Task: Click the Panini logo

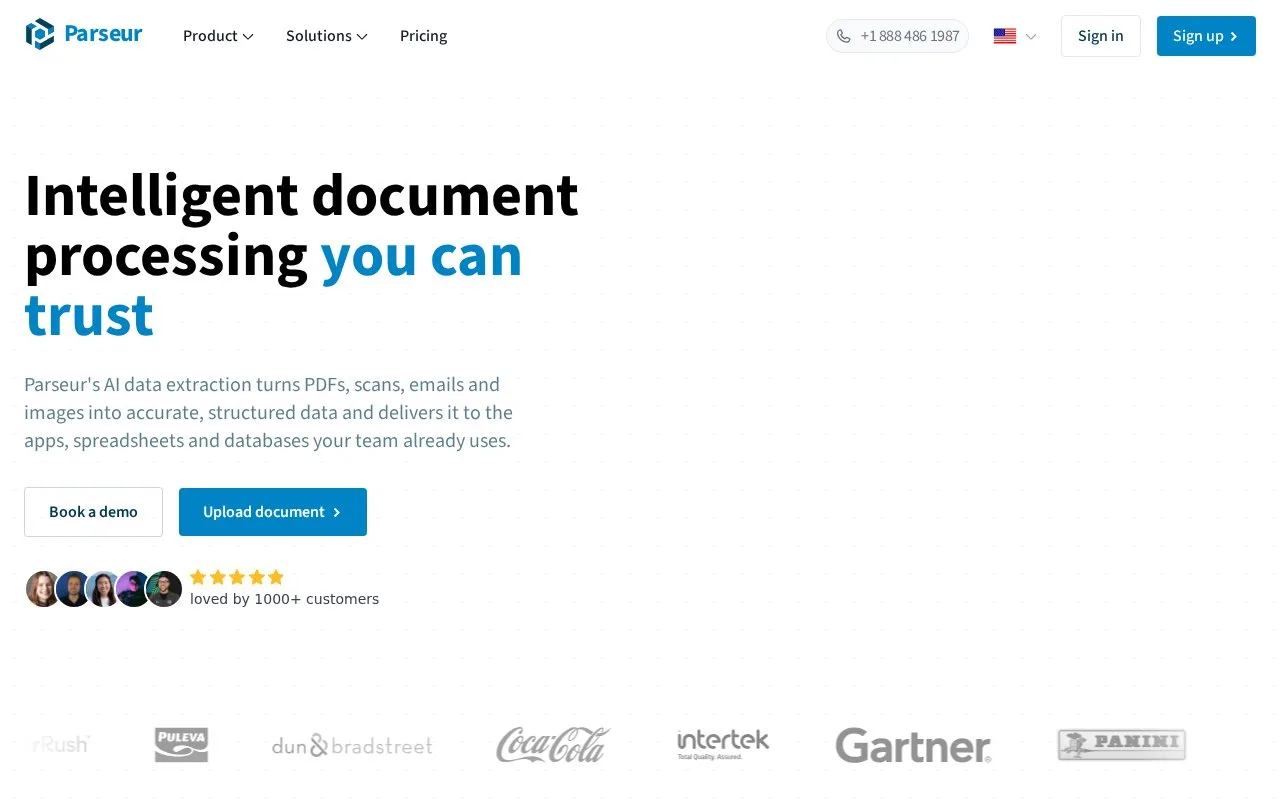Action: pyautogui.click(x=1121, y=745)
